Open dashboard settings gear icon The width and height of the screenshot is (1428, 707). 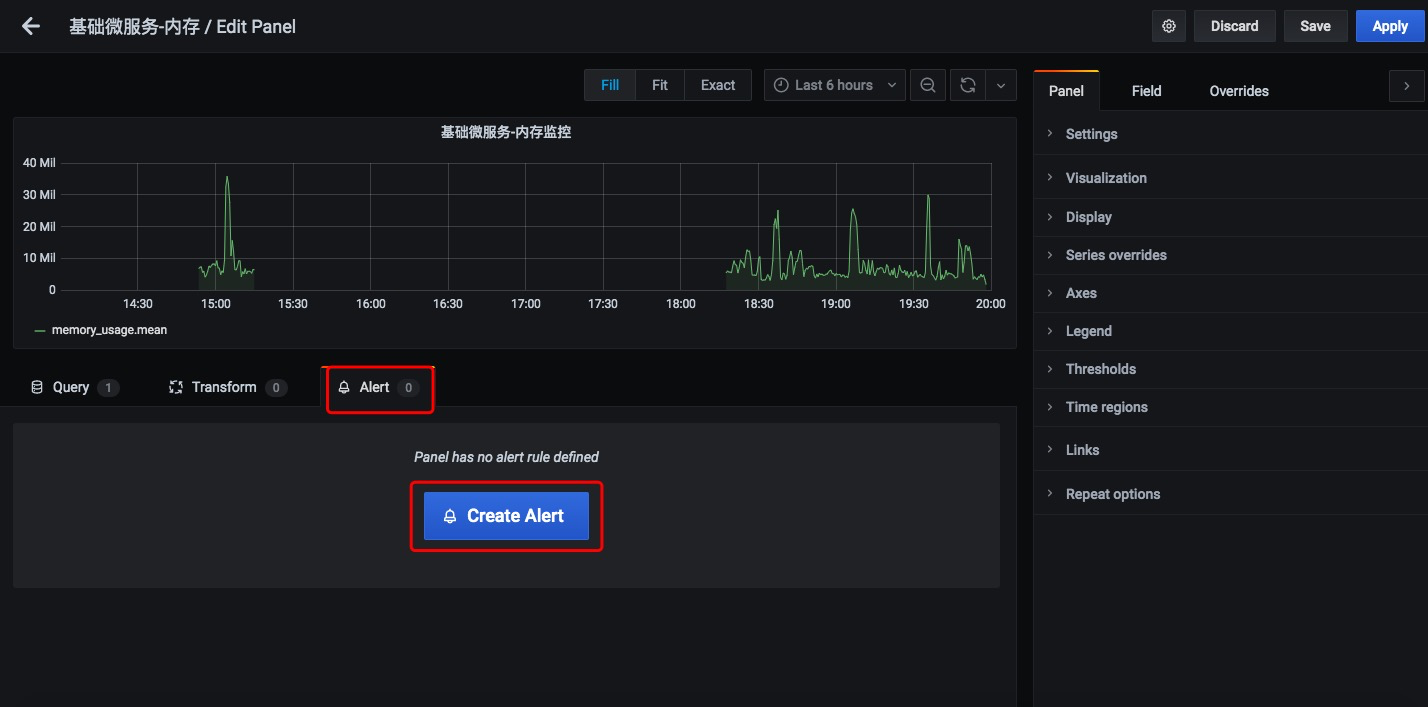pyautogui.click(x=1169, y=26)
